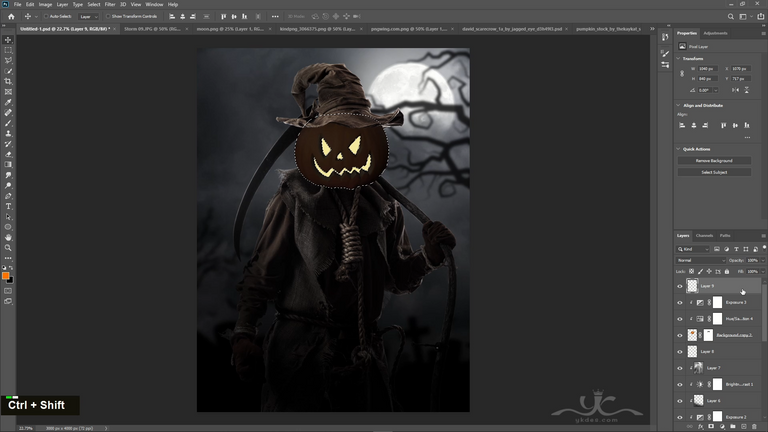Viewport: 768px width, 432px height.
Task: Create new adjustment layer icon
Action: pos(722,427)
